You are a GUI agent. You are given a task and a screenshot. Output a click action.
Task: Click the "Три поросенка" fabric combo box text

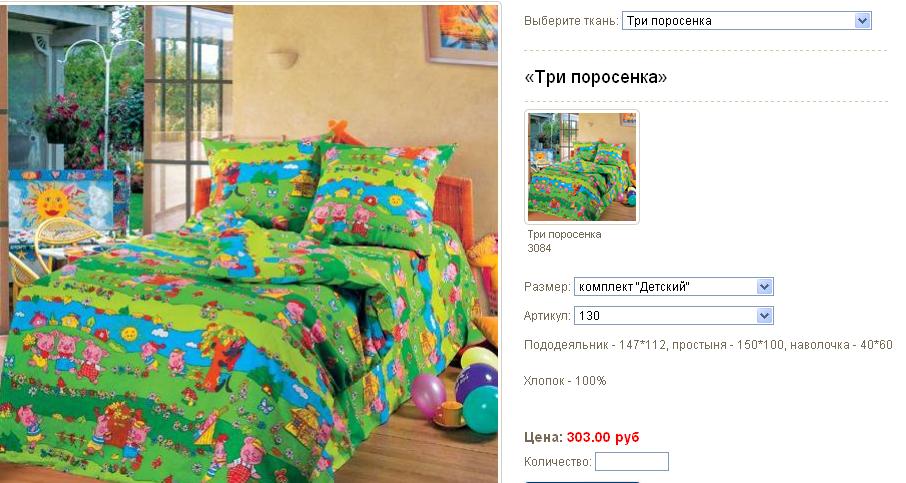point(669,21)
